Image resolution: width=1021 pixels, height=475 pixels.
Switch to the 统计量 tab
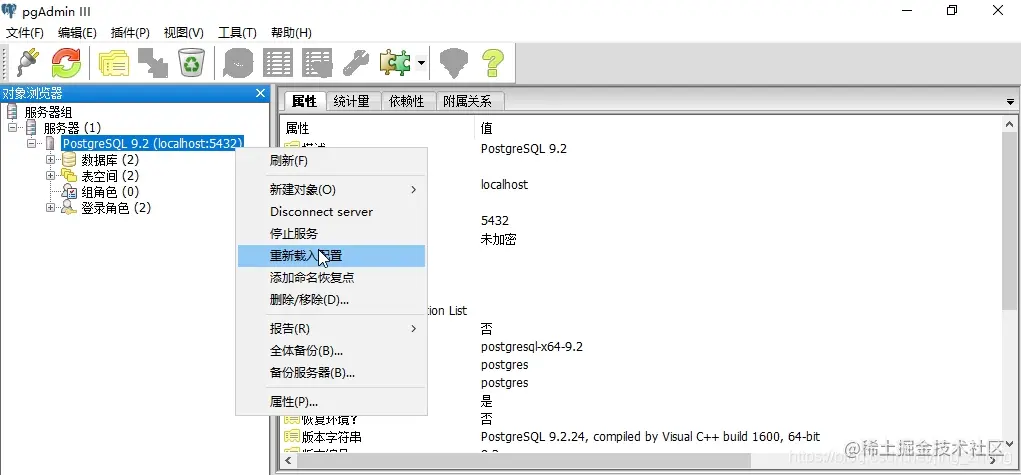352,101
